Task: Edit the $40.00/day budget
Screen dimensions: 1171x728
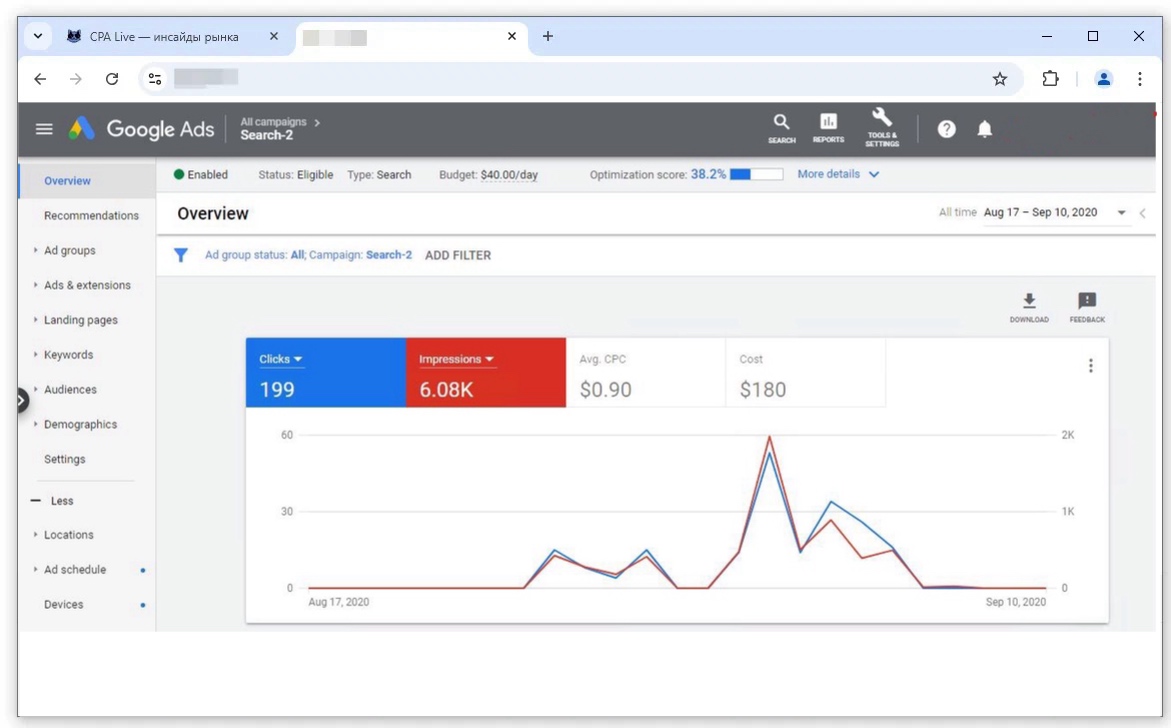Action: click(509, 175)
